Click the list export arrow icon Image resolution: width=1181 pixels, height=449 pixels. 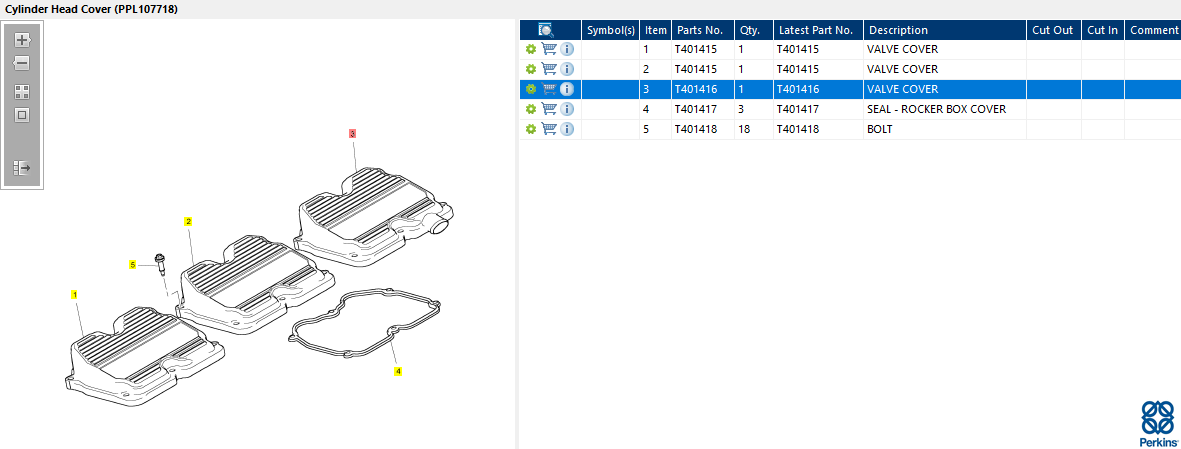tap(22, 167)
